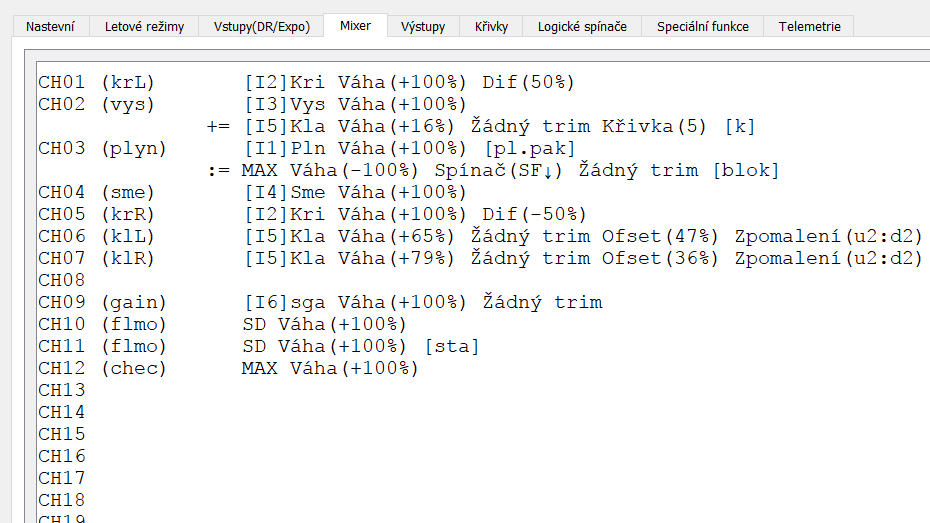Open the Logické spínače tab
Image resolution: width=930 pixels, height=523 pixels.
(x=582, y=27)
